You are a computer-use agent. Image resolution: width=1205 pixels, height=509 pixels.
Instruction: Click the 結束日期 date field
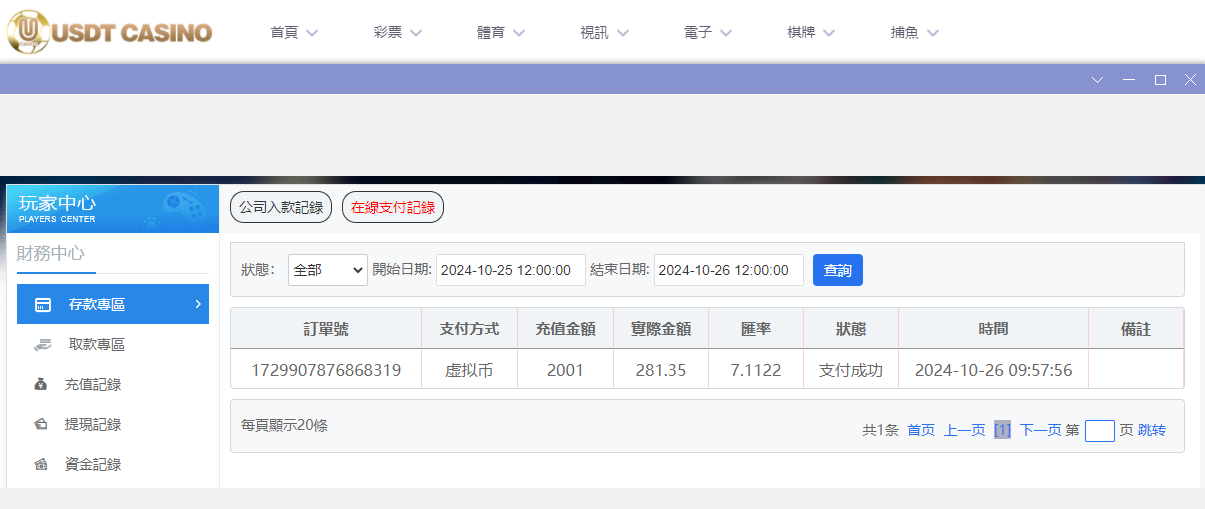(x=729, y=270)
